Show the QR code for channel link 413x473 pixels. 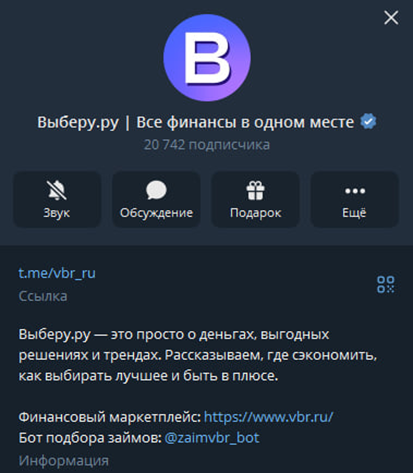(x=386, y=284)
